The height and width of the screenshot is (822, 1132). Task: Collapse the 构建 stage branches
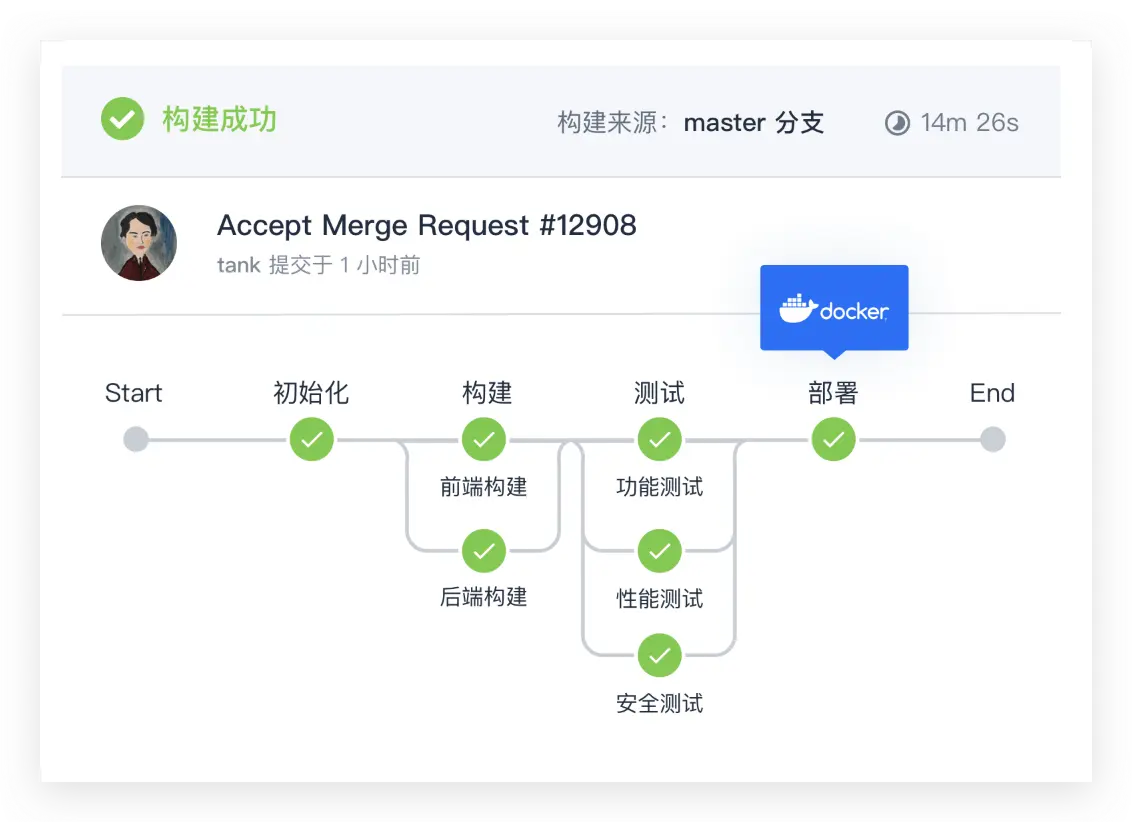point(485,393)
